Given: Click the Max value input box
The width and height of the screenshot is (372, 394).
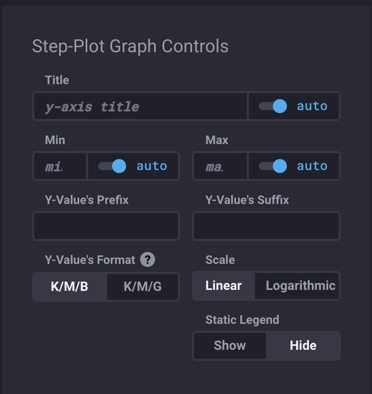Looking at the screenshot, I should (x=220, y=166).
